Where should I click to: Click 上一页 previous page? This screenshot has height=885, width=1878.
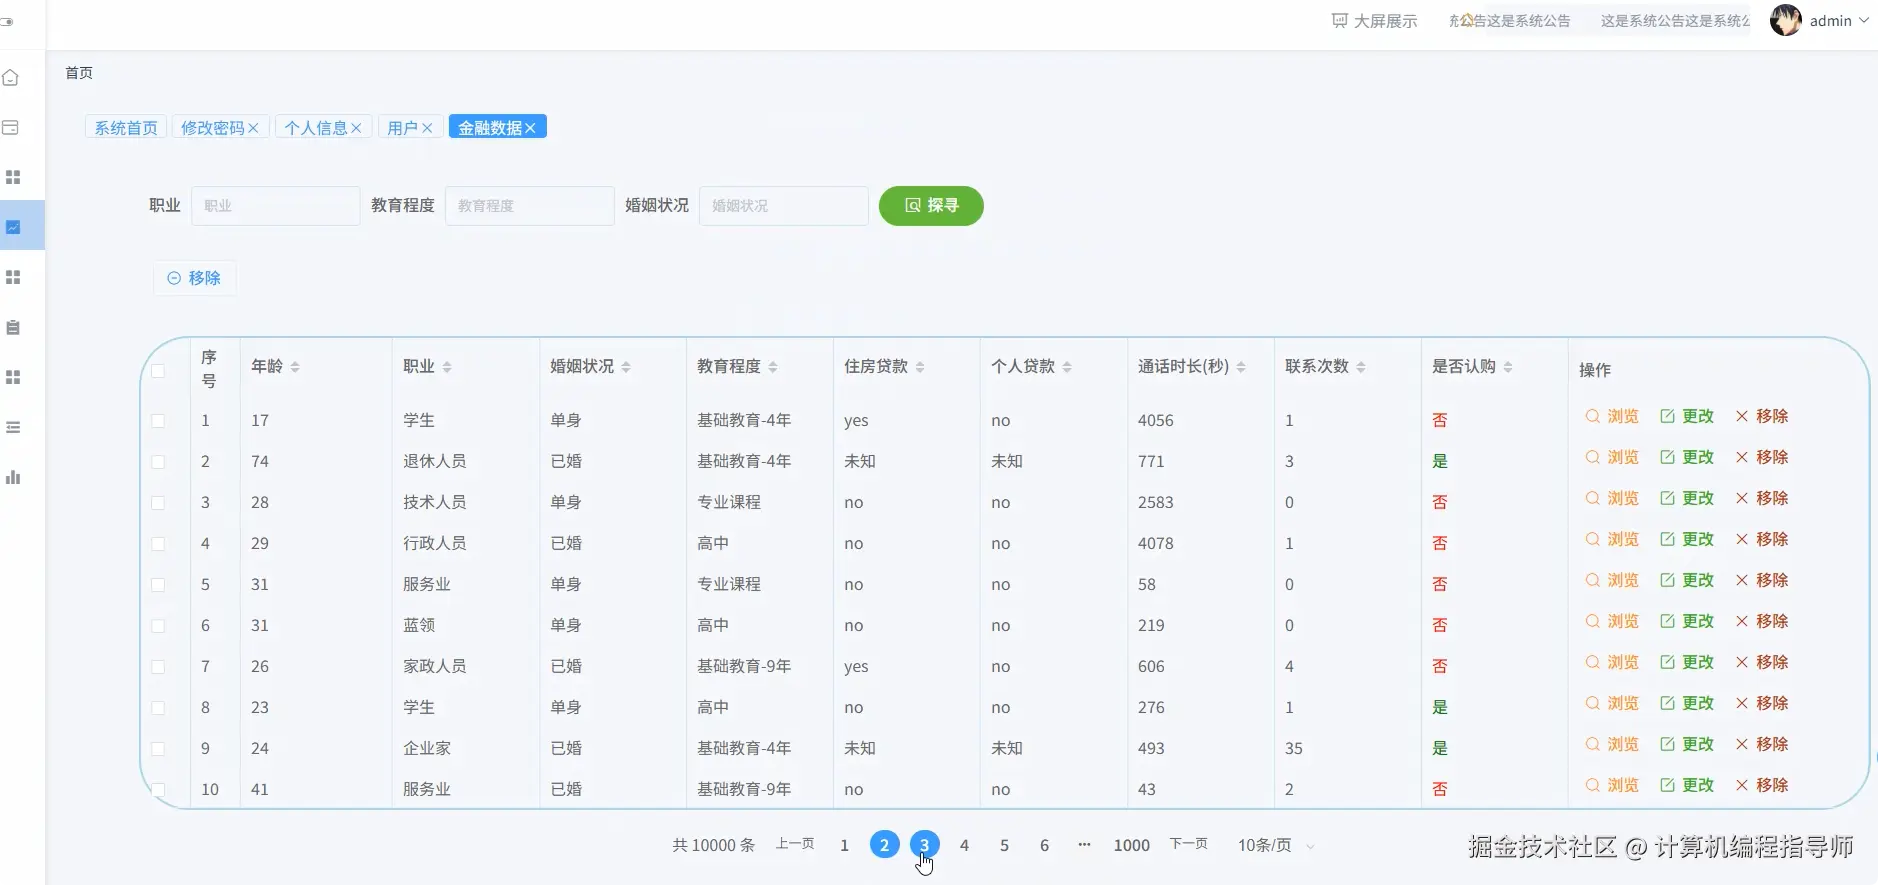(x=795, y=844)
